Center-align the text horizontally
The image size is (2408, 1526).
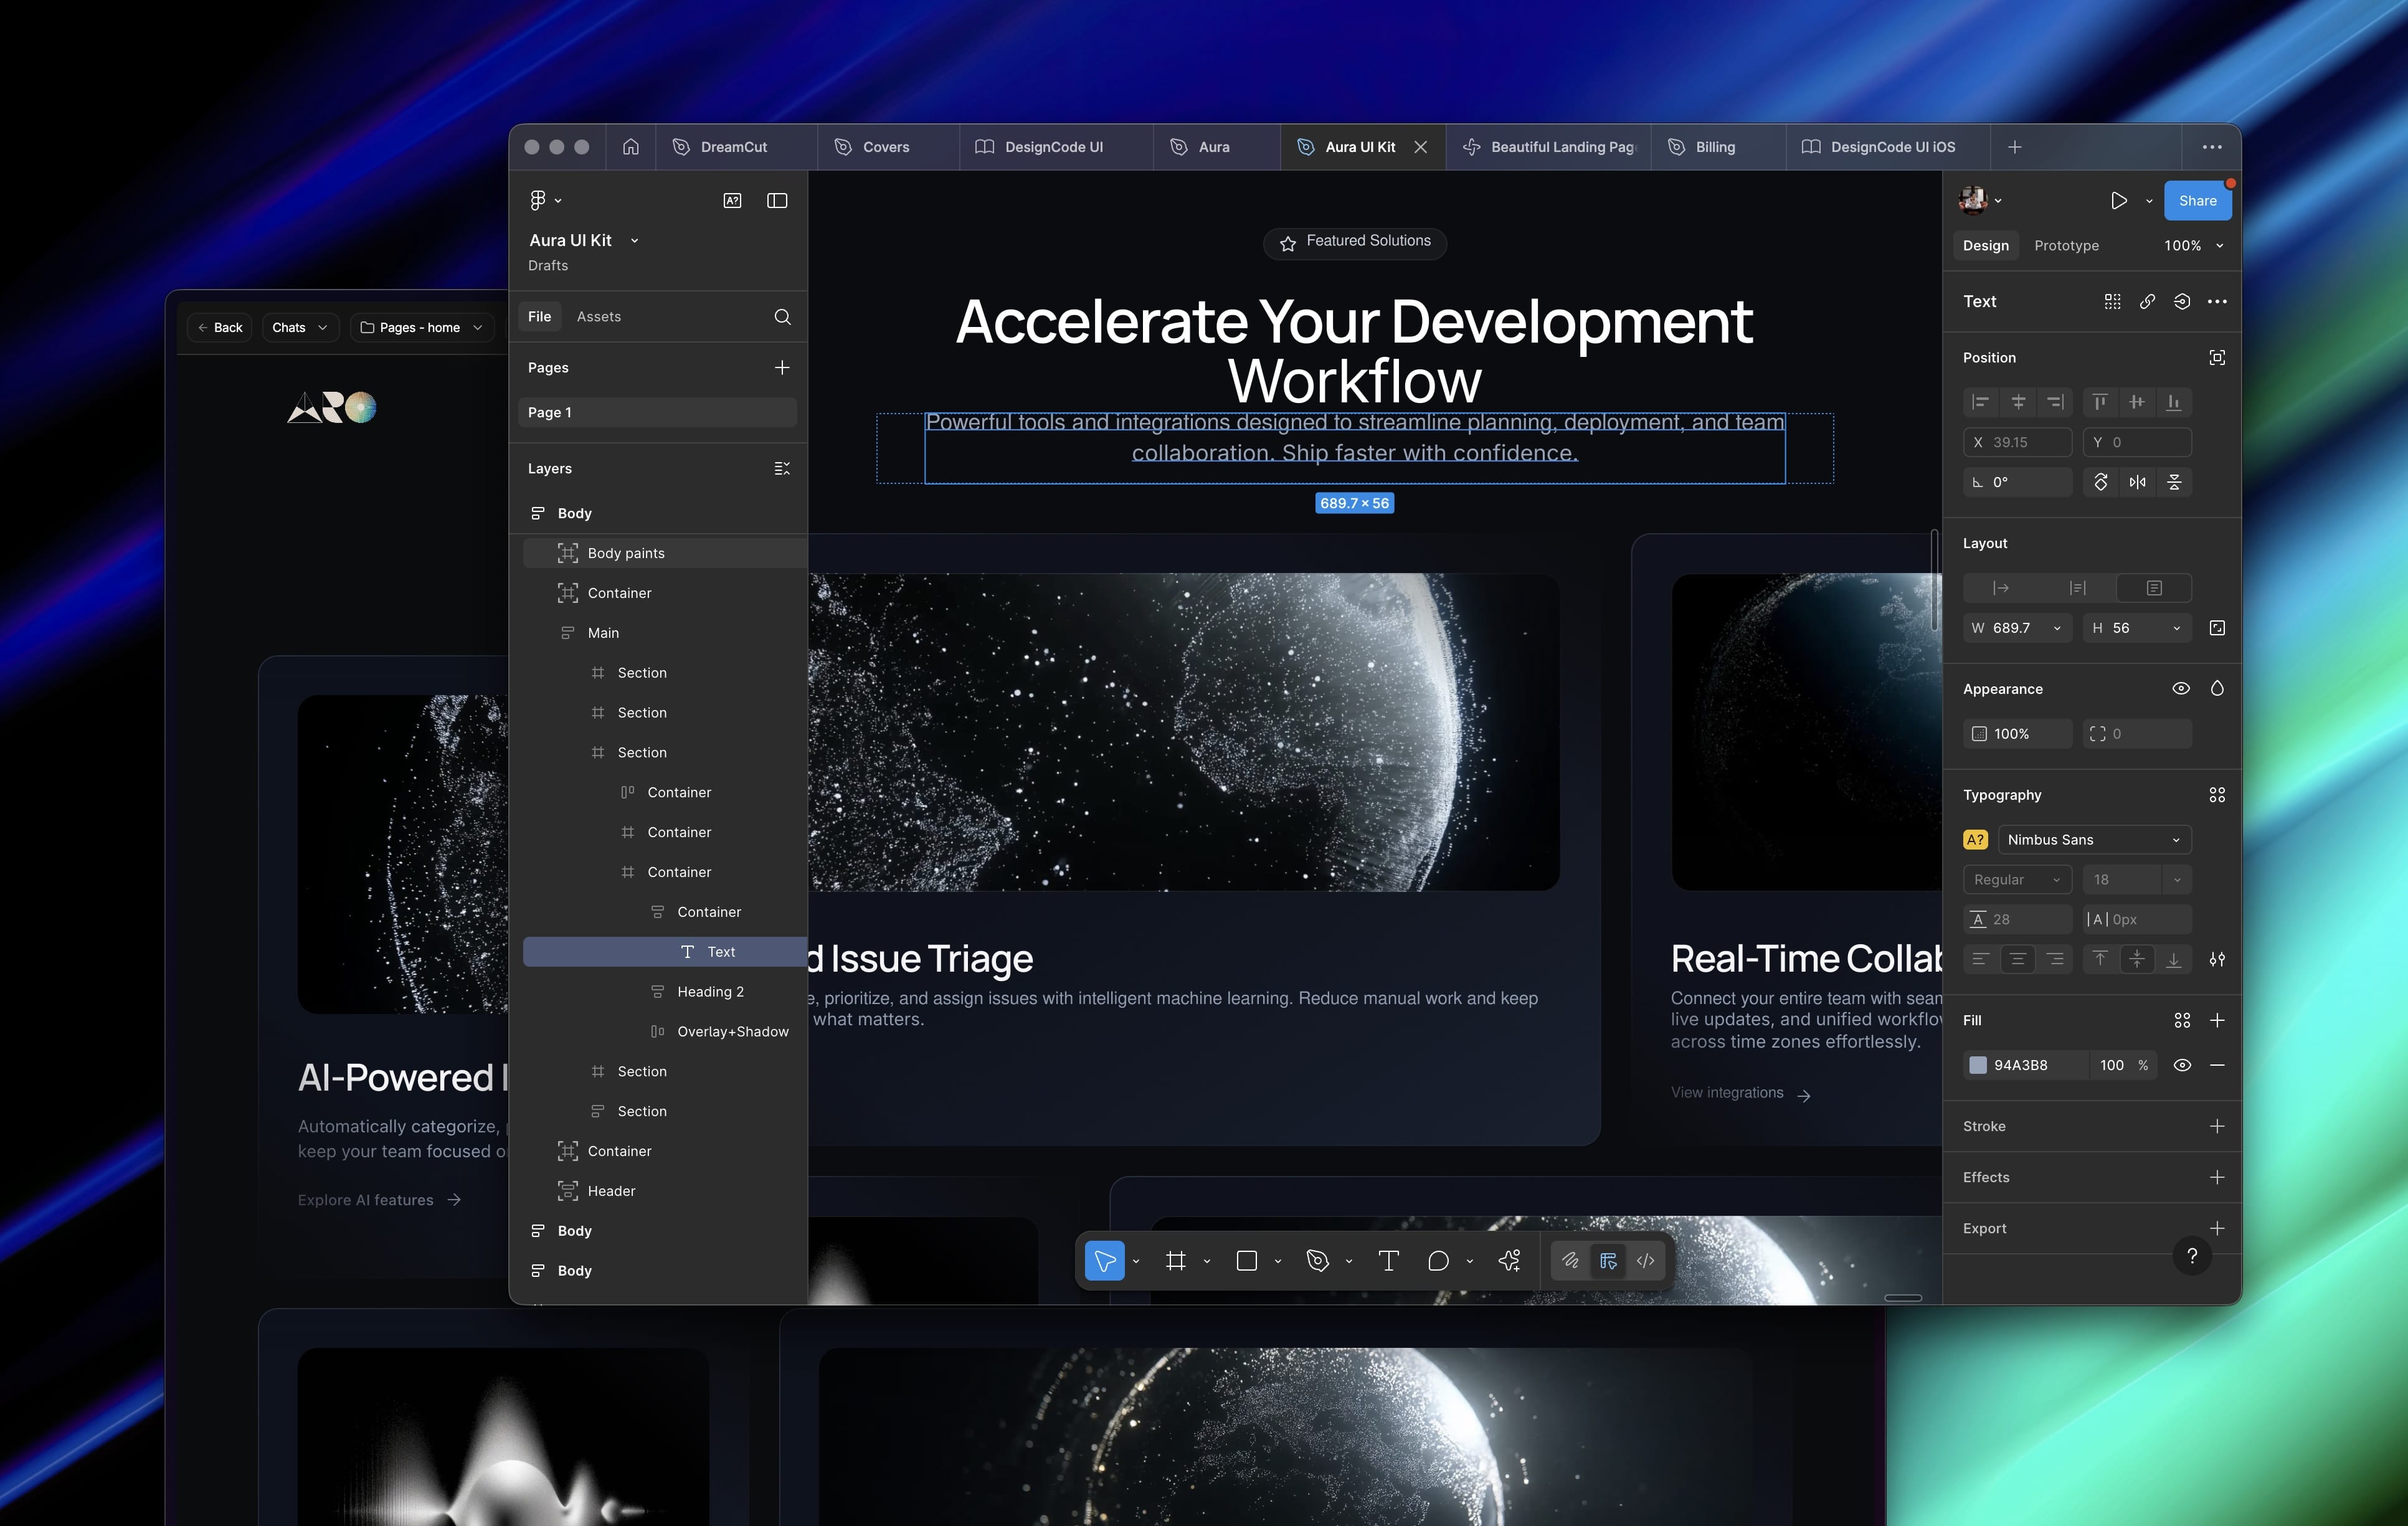click(x=2018, y=959)
